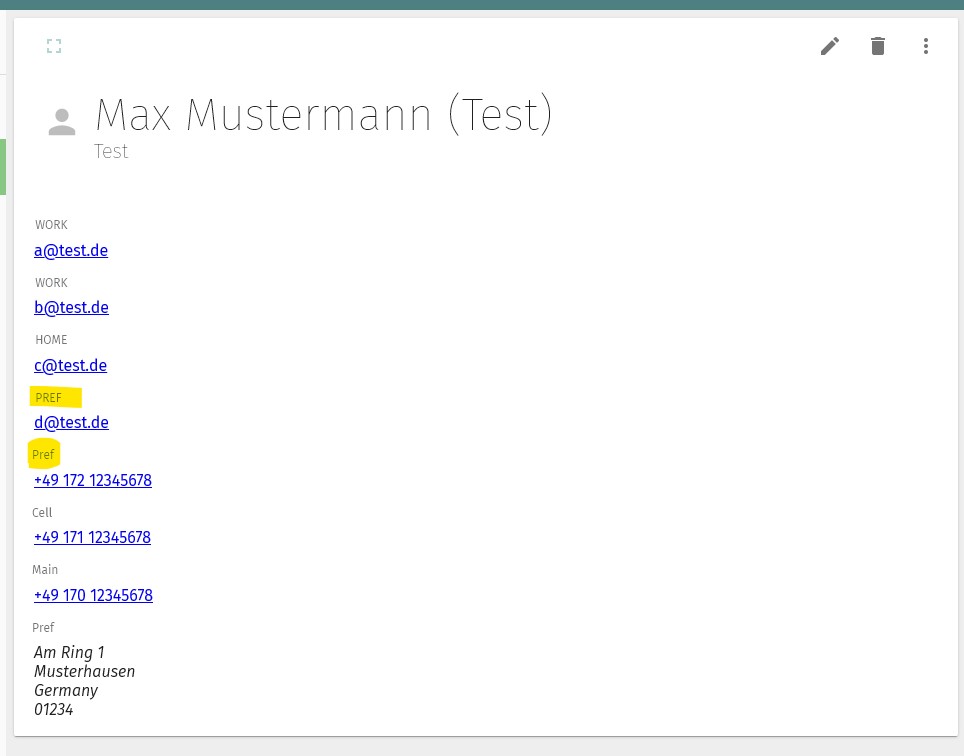Click the highlighted PREF email label

coord(49,398)
